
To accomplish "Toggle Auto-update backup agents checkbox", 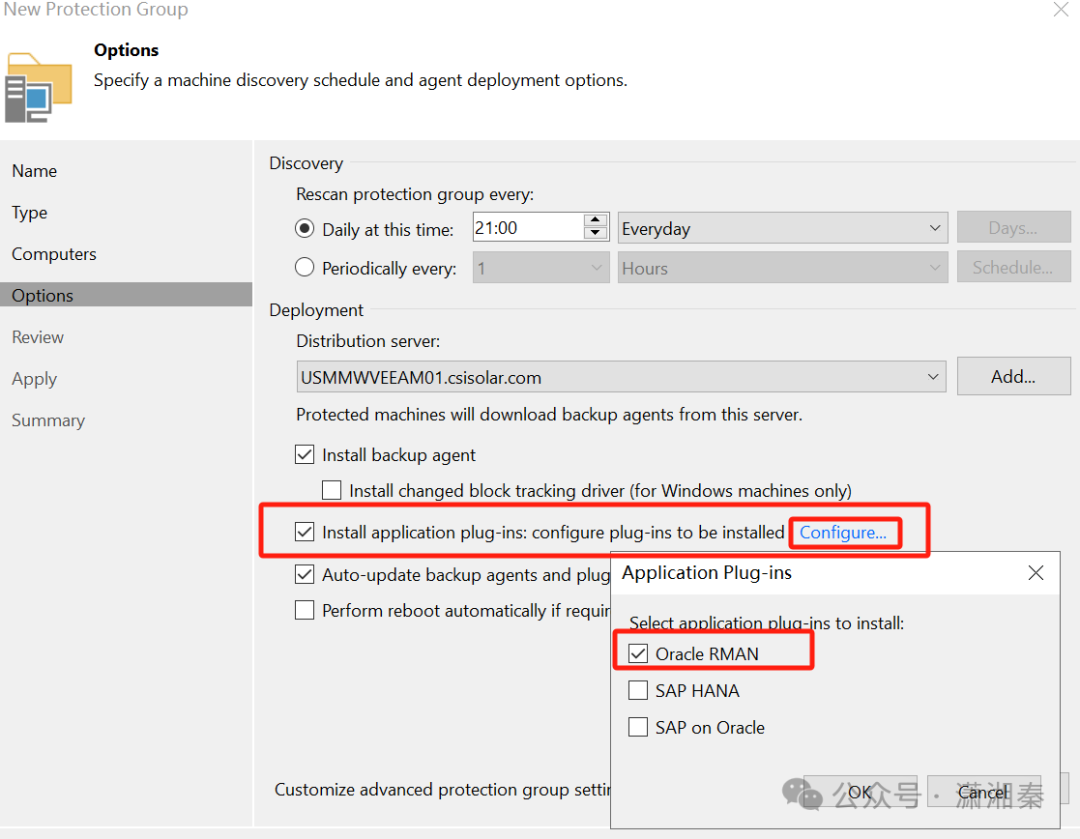I will (x=304, y=574).
